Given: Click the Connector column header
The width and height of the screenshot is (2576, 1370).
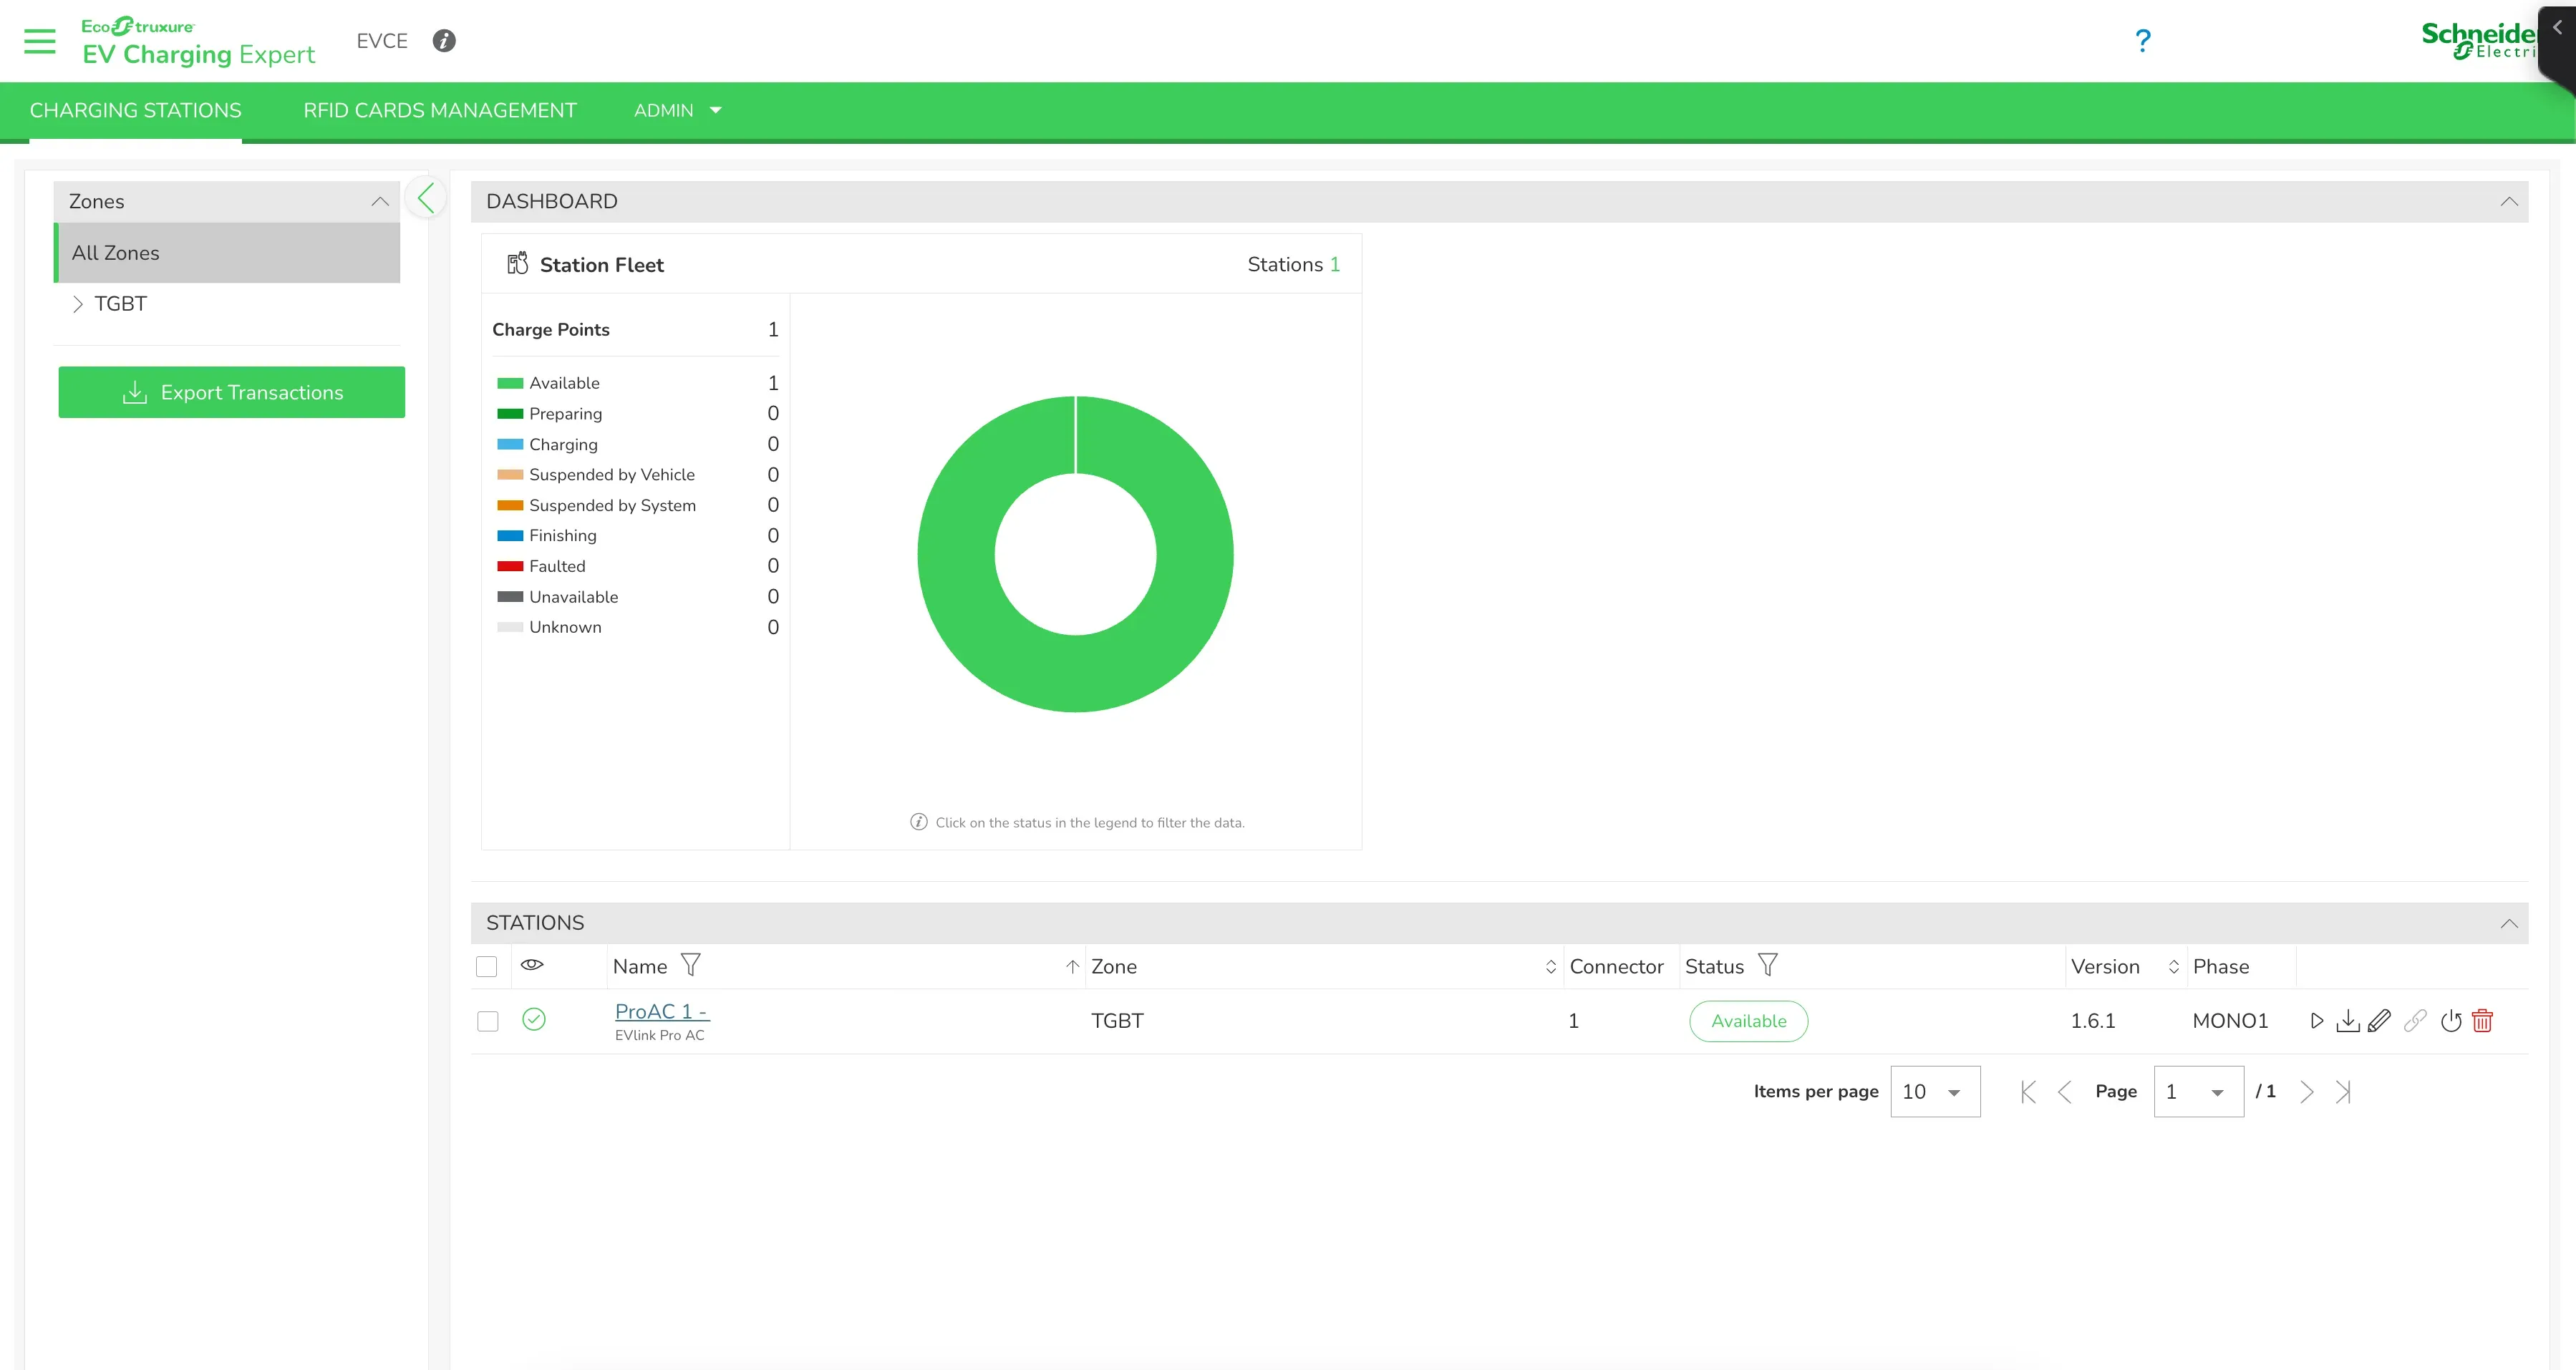Looking at the screenshot, I should click(1616, 966).
